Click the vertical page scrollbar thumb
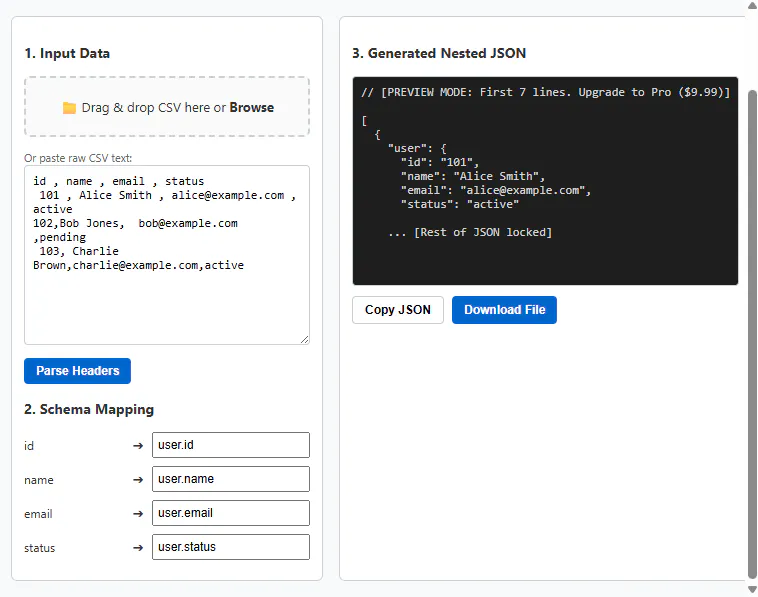This screenshot has height=597, width=758. coord(752,334)
